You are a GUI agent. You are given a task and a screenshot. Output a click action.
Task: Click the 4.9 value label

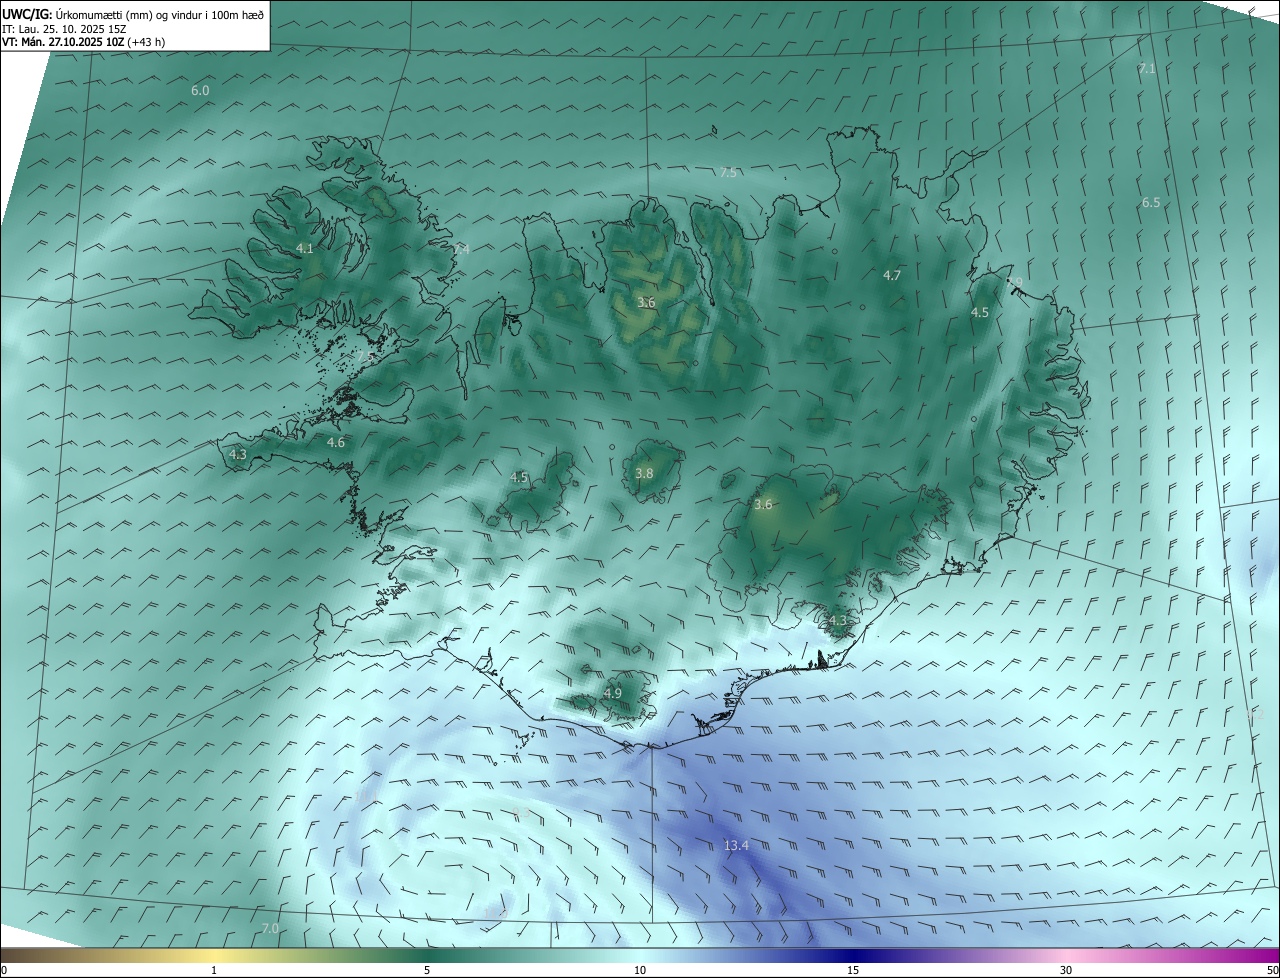[x=613, y=694]
